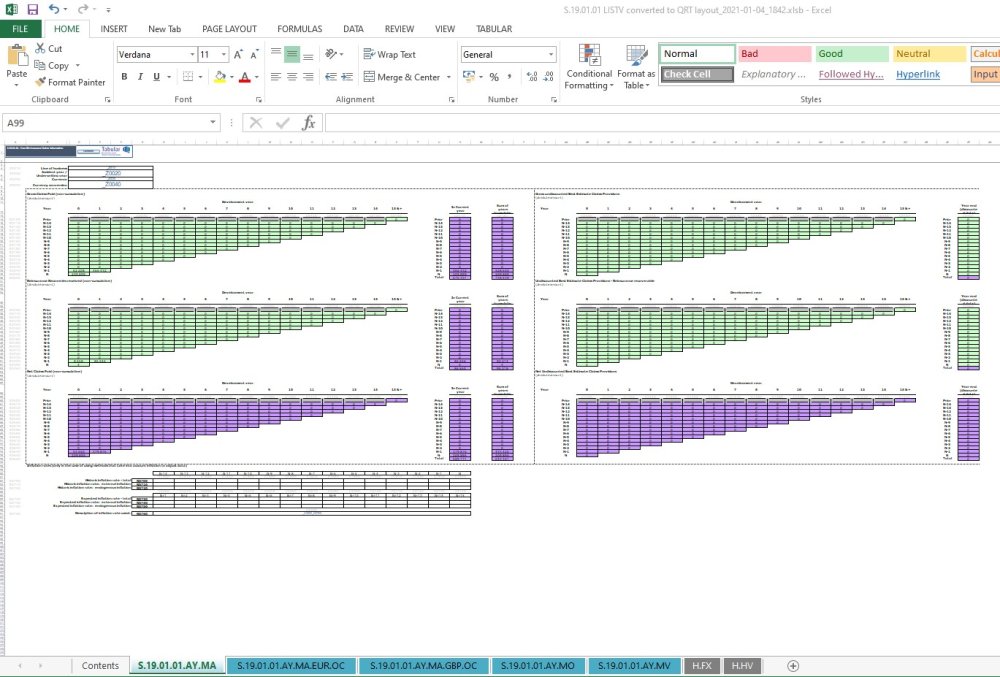The image size is (1000, 677).
Task: Click the Paste clipboard icon
Action: pyautogui.click(x=17, y=56)
